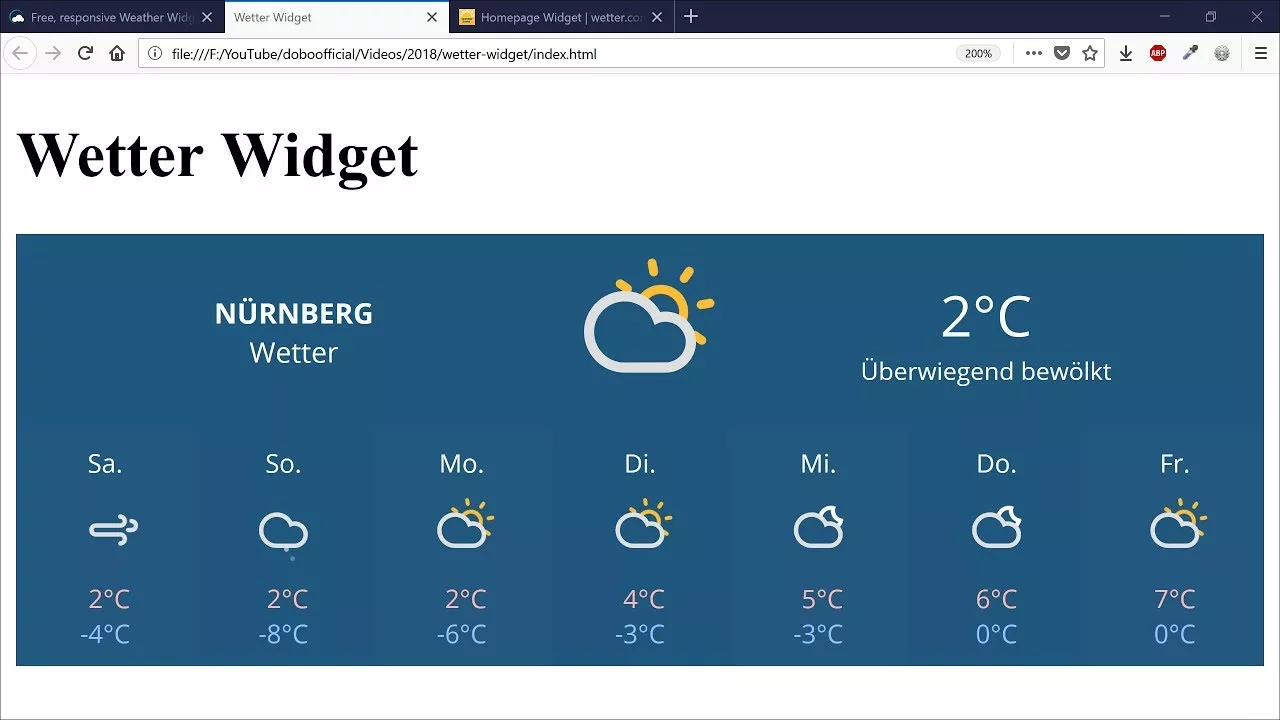Viewport: 1280px width, 720px height.
Task: Click the windy weather icon under Sa.
Action: tap(113, 529)
